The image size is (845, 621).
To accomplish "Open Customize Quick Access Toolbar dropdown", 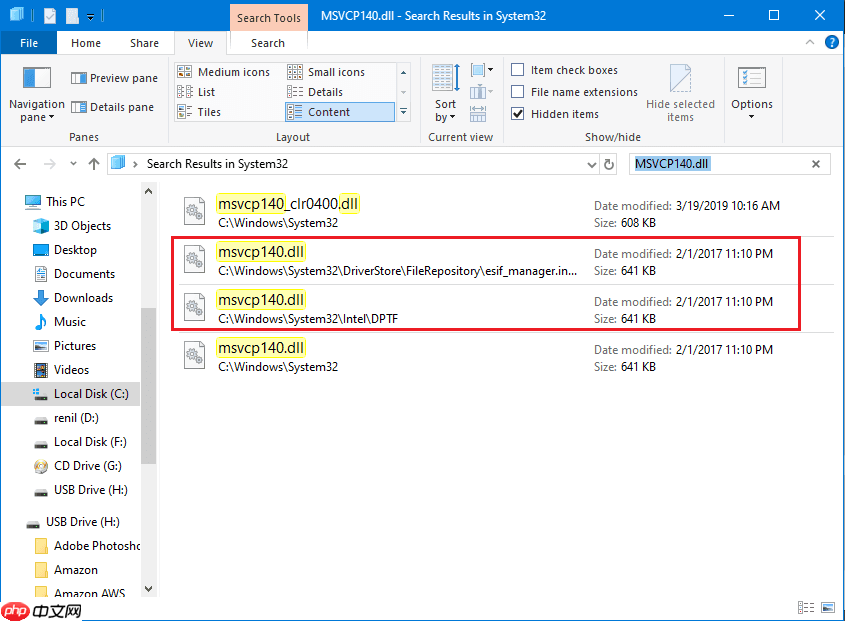I will [91, 17].
